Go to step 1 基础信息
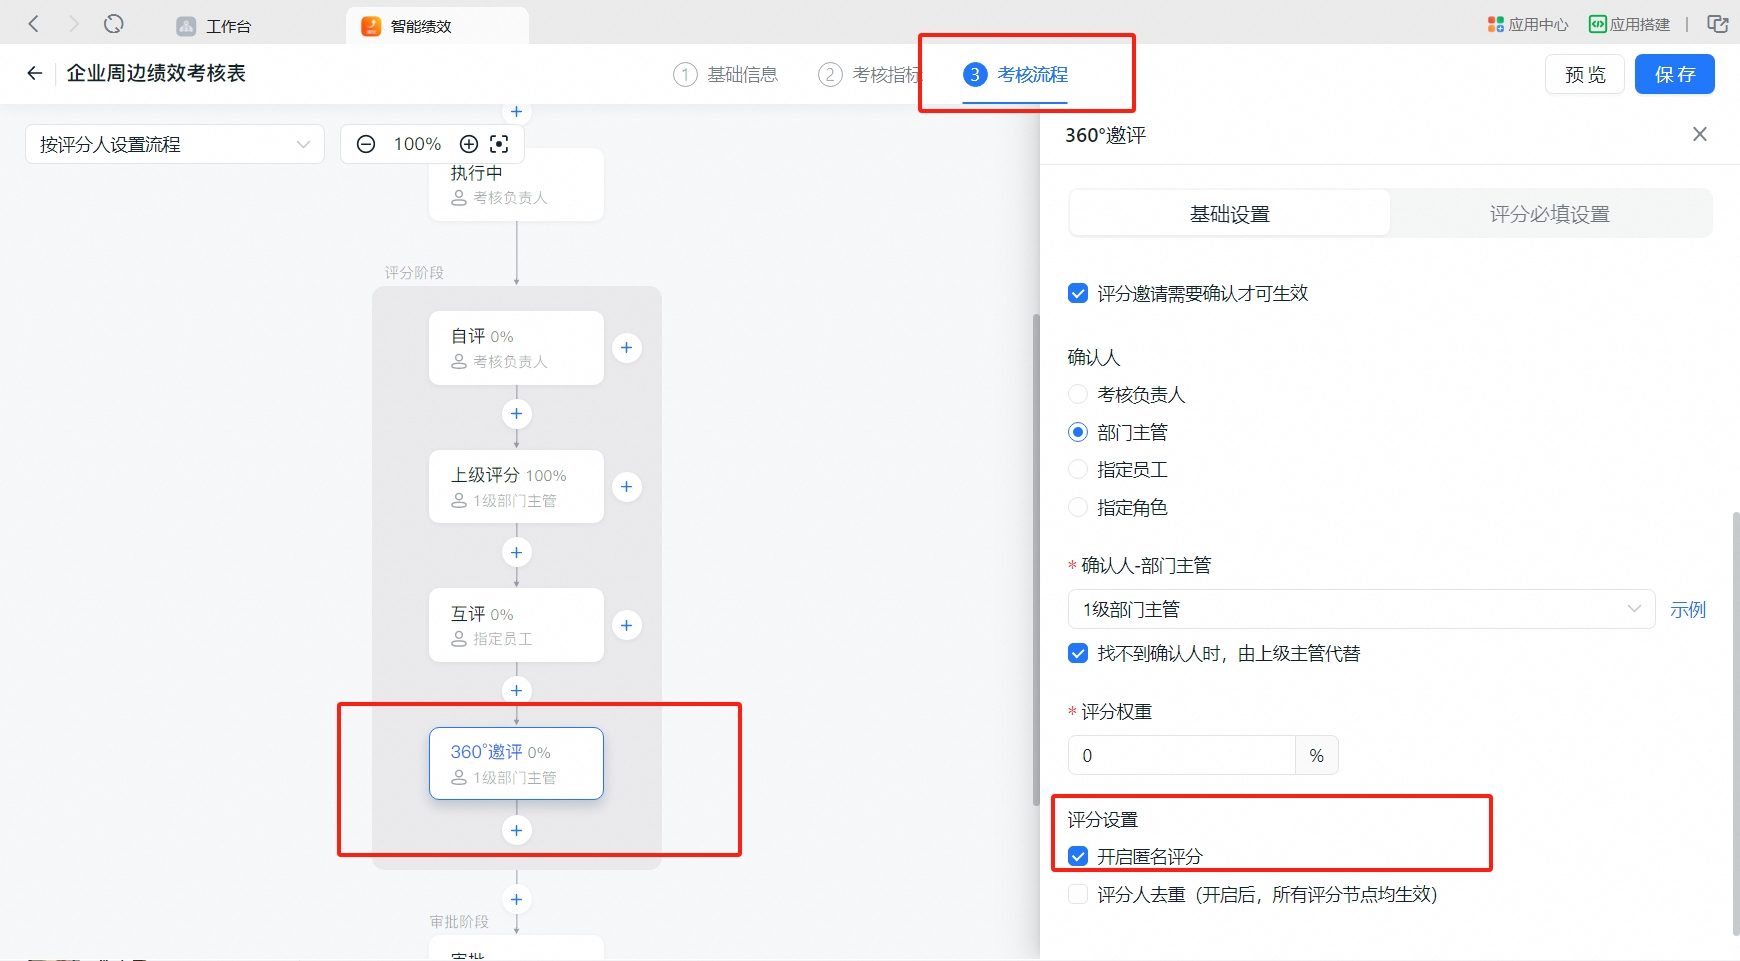This screenshot has height=961, width=1740. (725, 74)
